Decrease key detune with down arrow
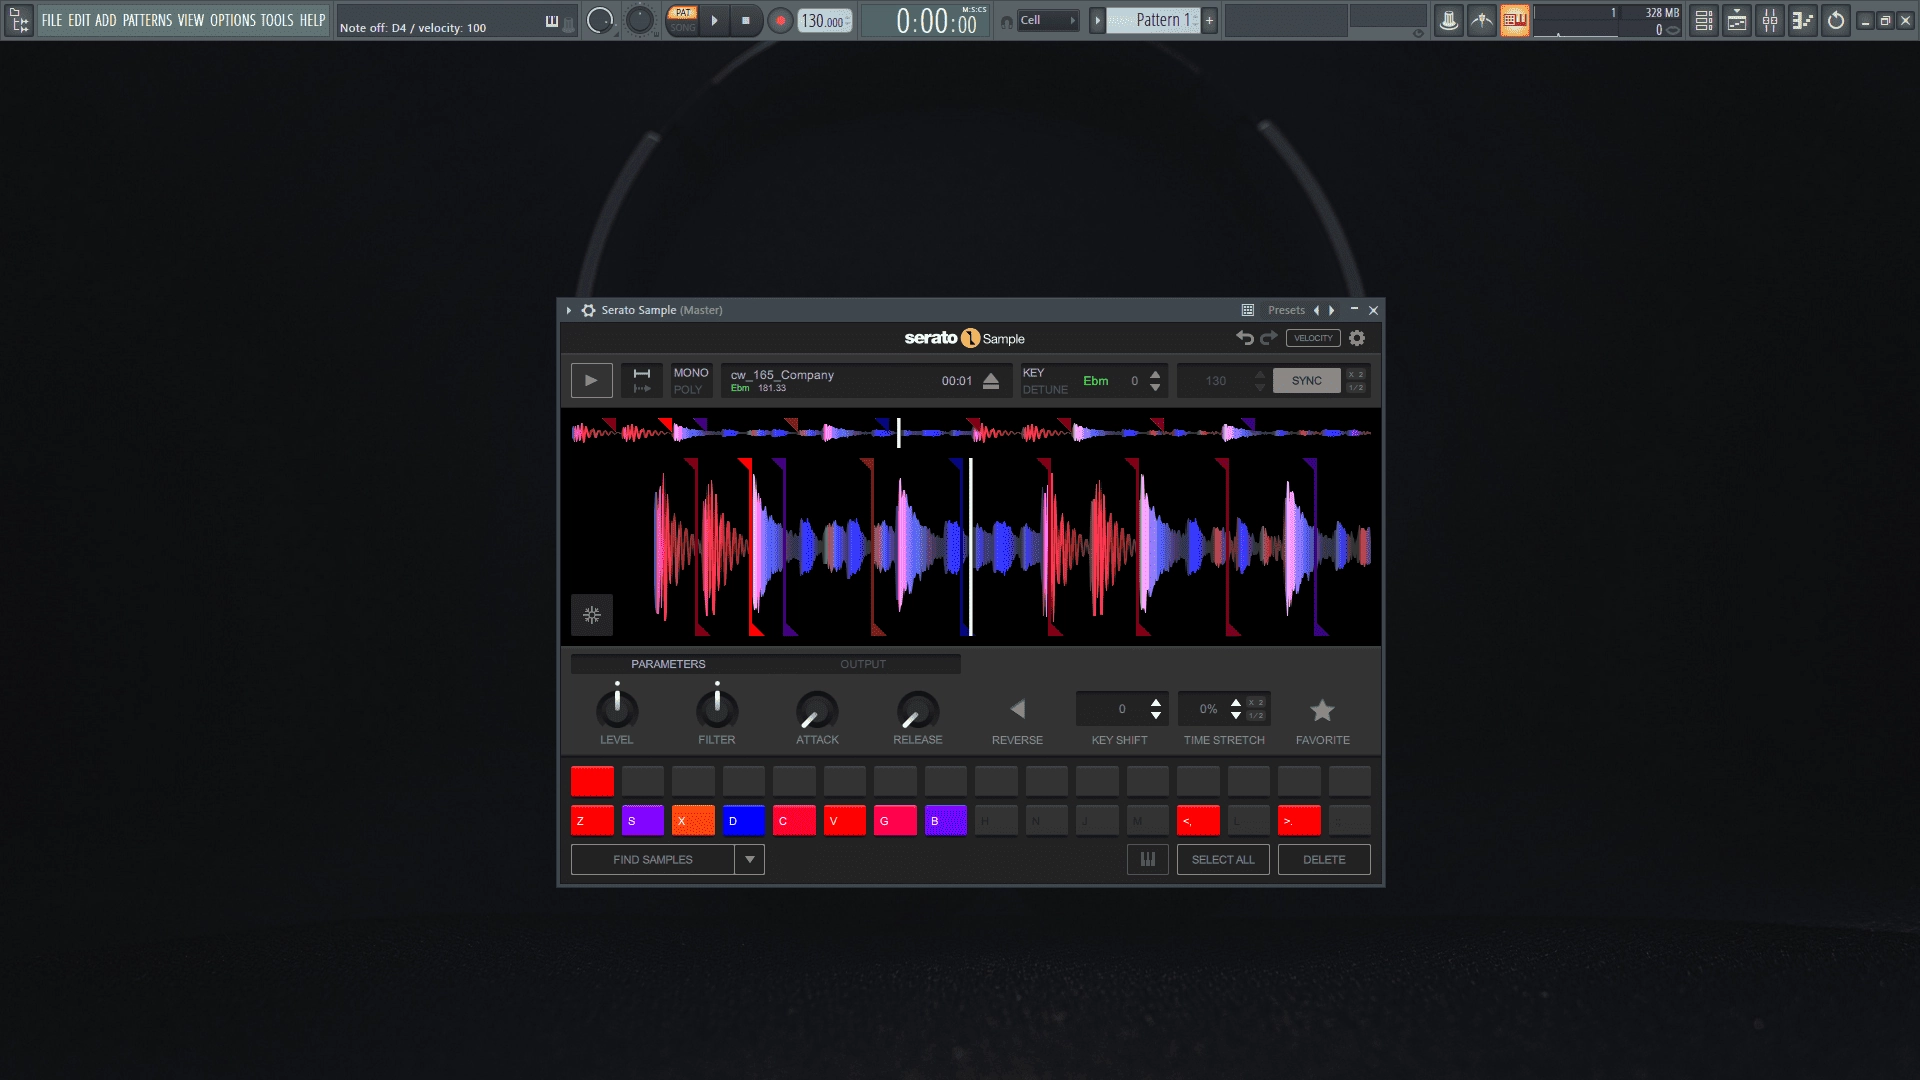1920x1080 pixels. tap(1155, 388)
